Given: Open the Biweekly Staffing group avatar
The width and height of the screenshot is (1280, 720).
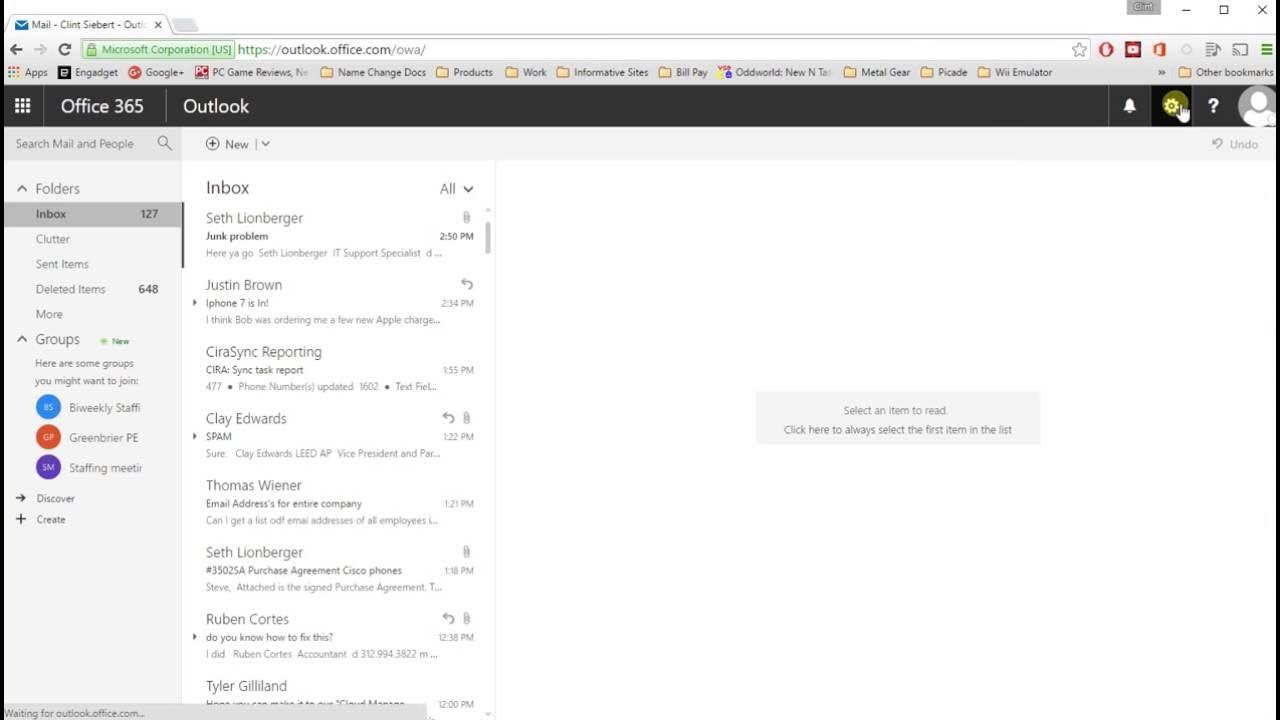Looking at the screenshot, I should [x=48, y=407].
